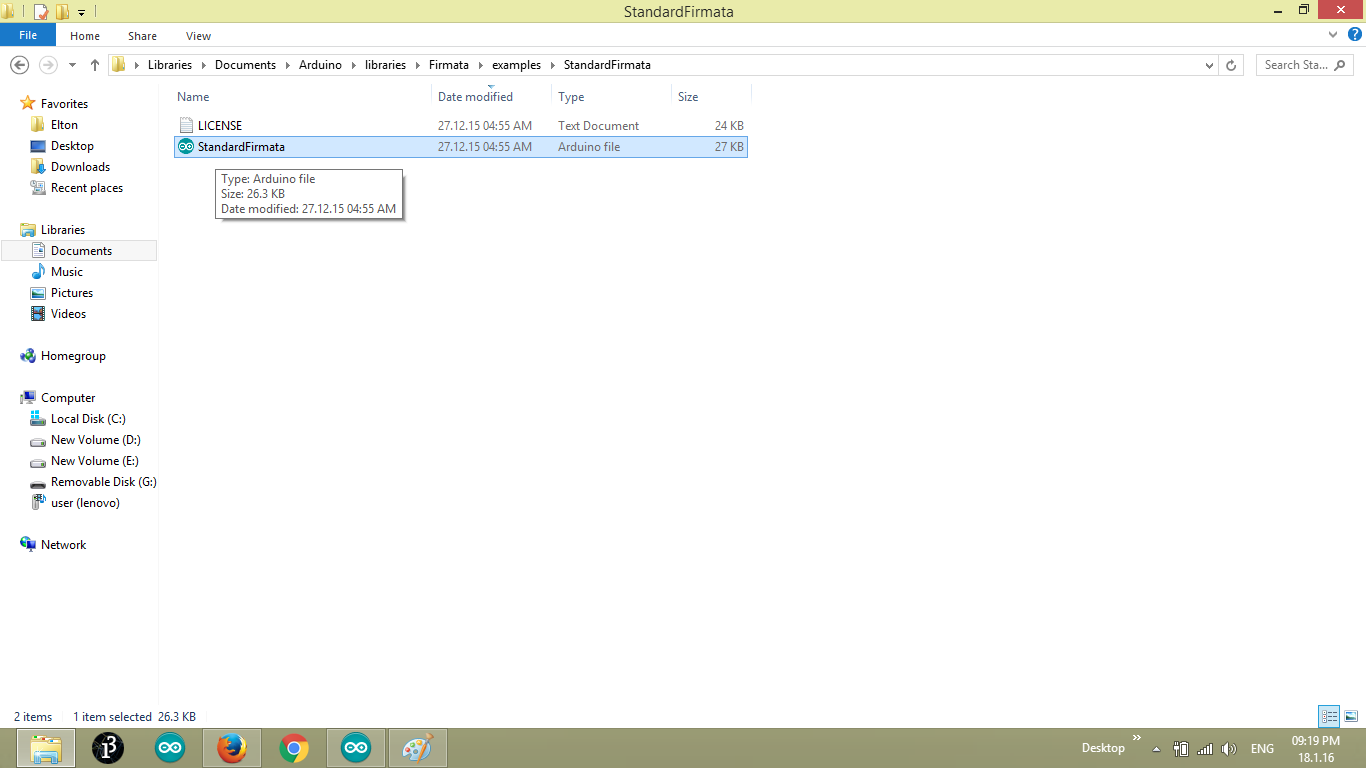
Task: Launch Processing from the taskbar
Action: pos(108,748)
